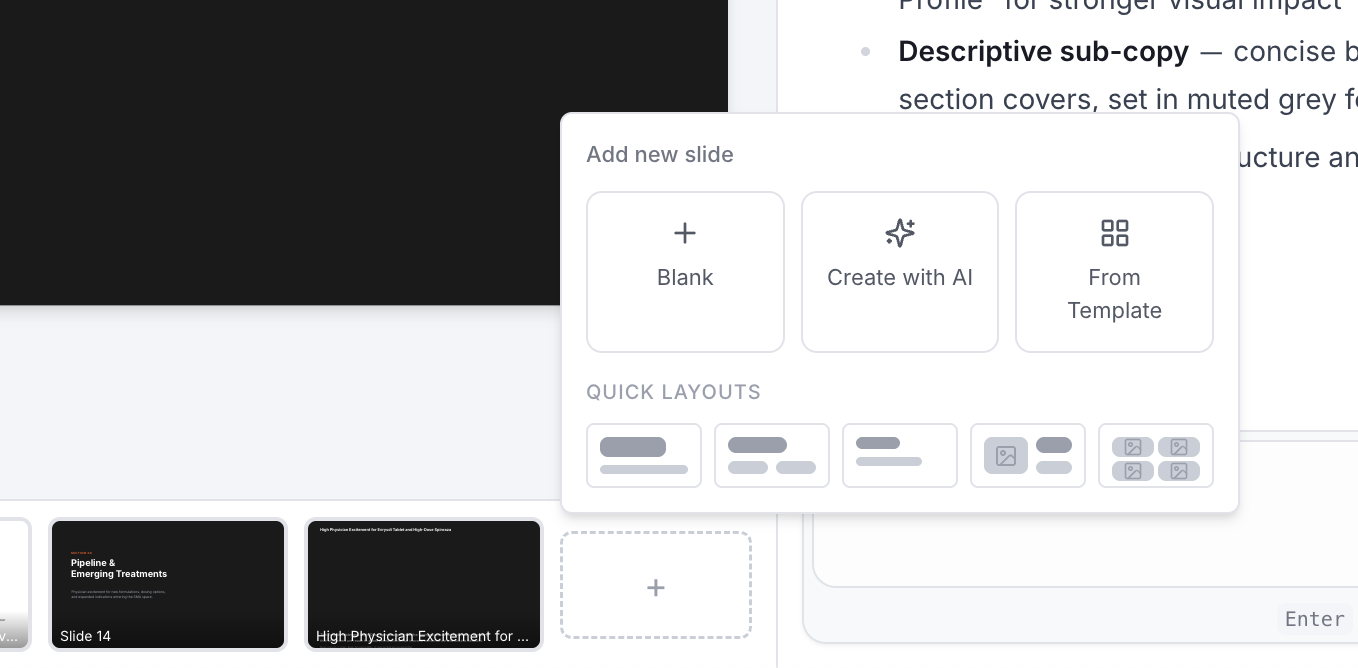
Task: Click the "Blank" label text
Action: pos(685,278)
